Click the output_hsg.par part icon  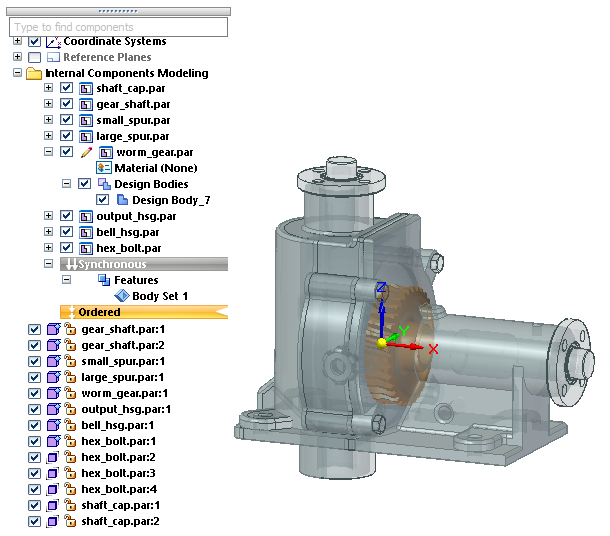click(86, 216)
